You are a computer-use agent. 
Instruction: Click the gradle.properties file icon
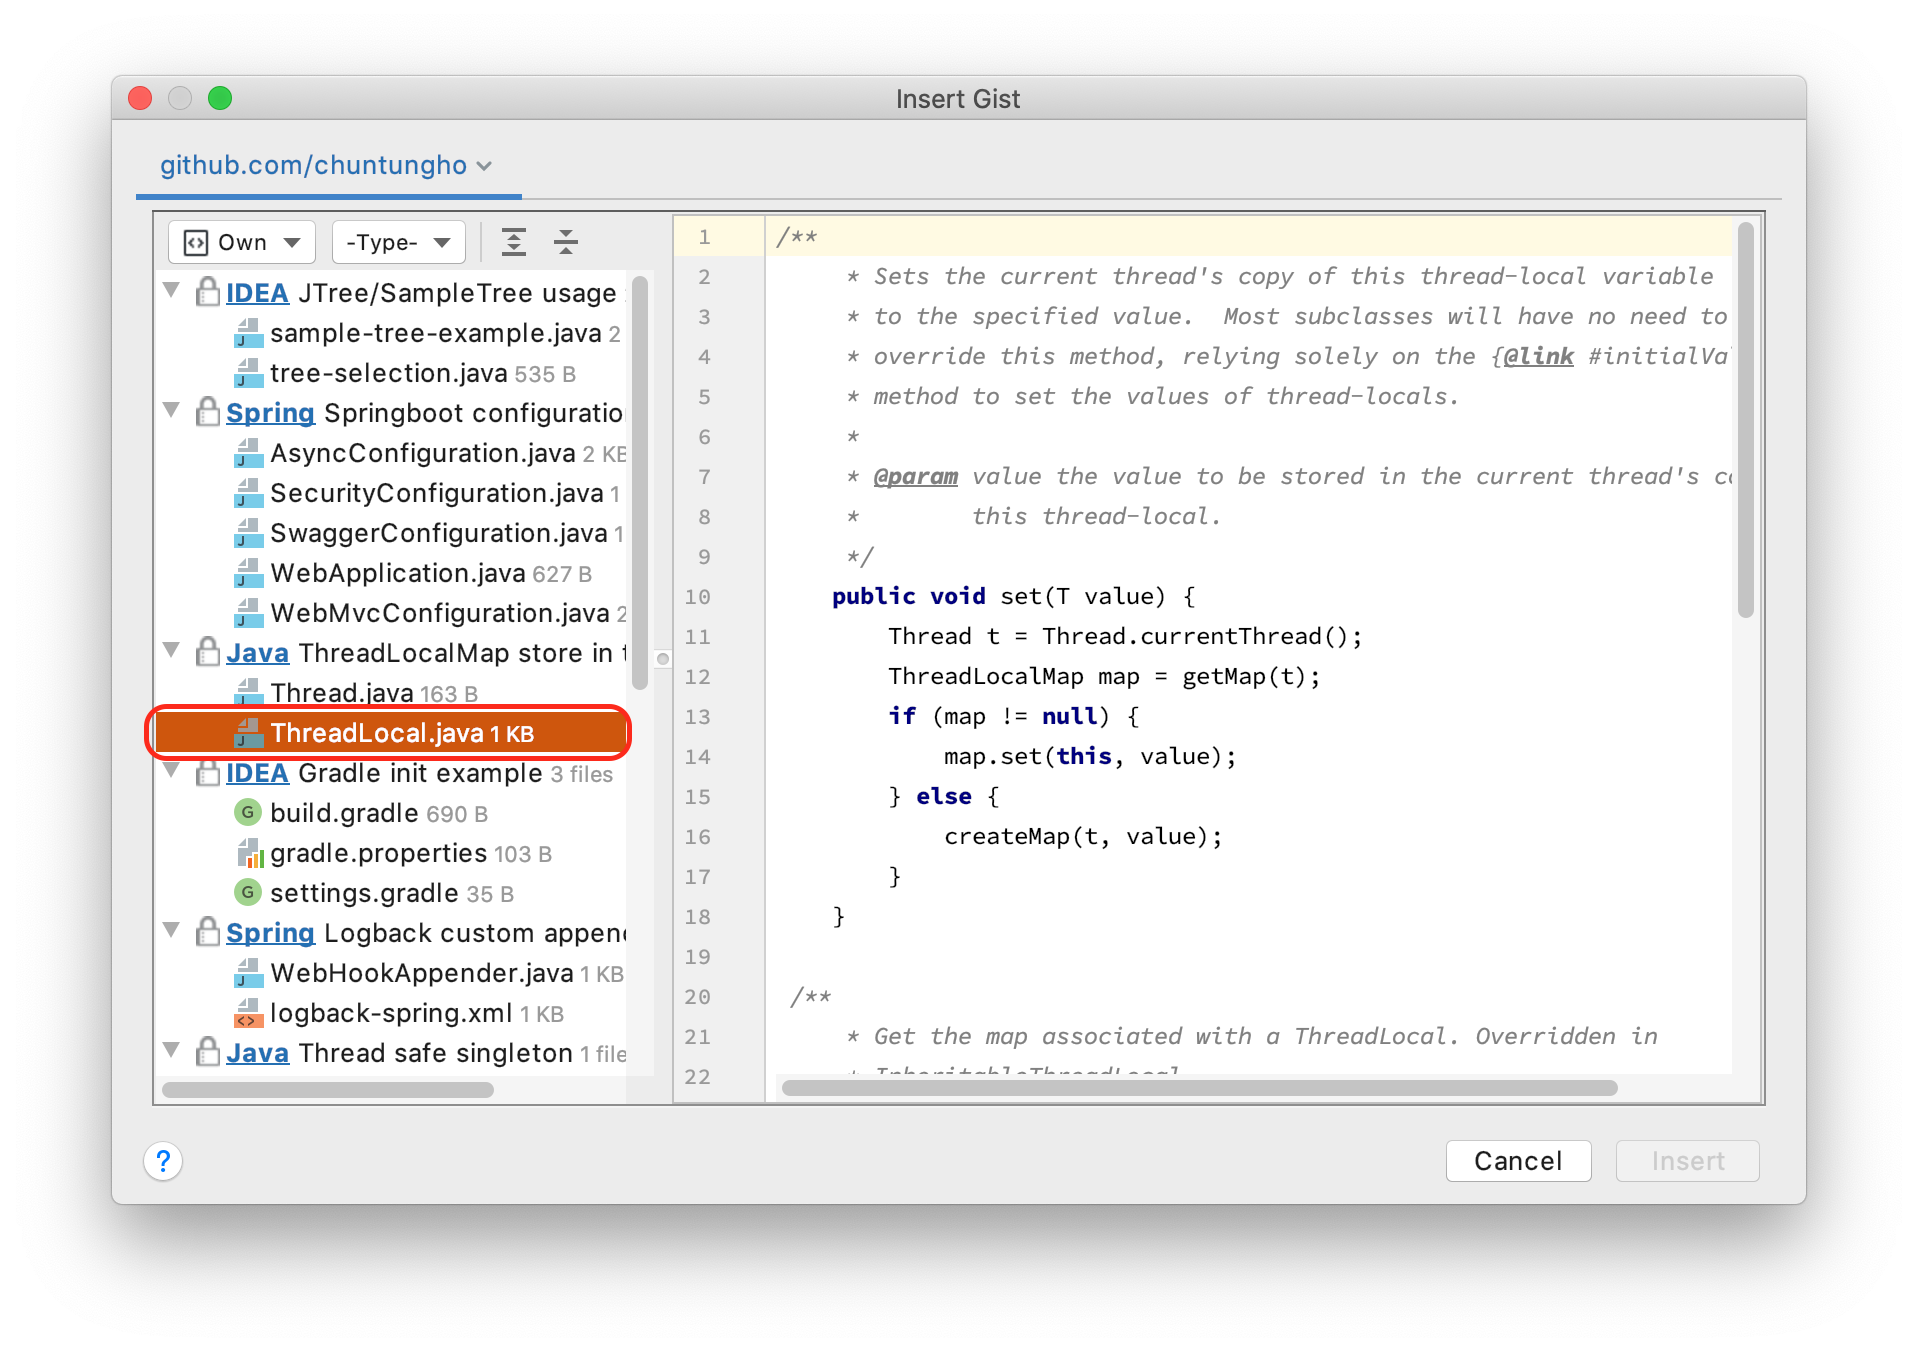coord(248,853)
